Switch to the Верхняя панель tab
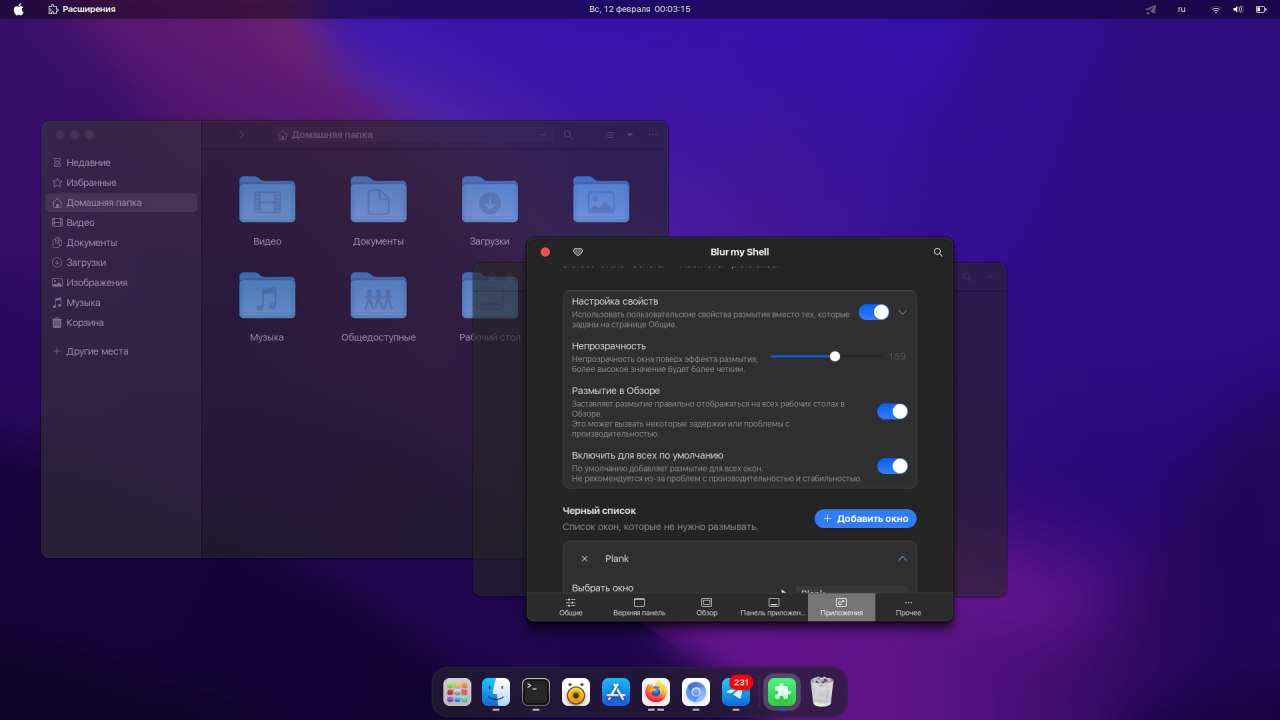 point(639,607)
